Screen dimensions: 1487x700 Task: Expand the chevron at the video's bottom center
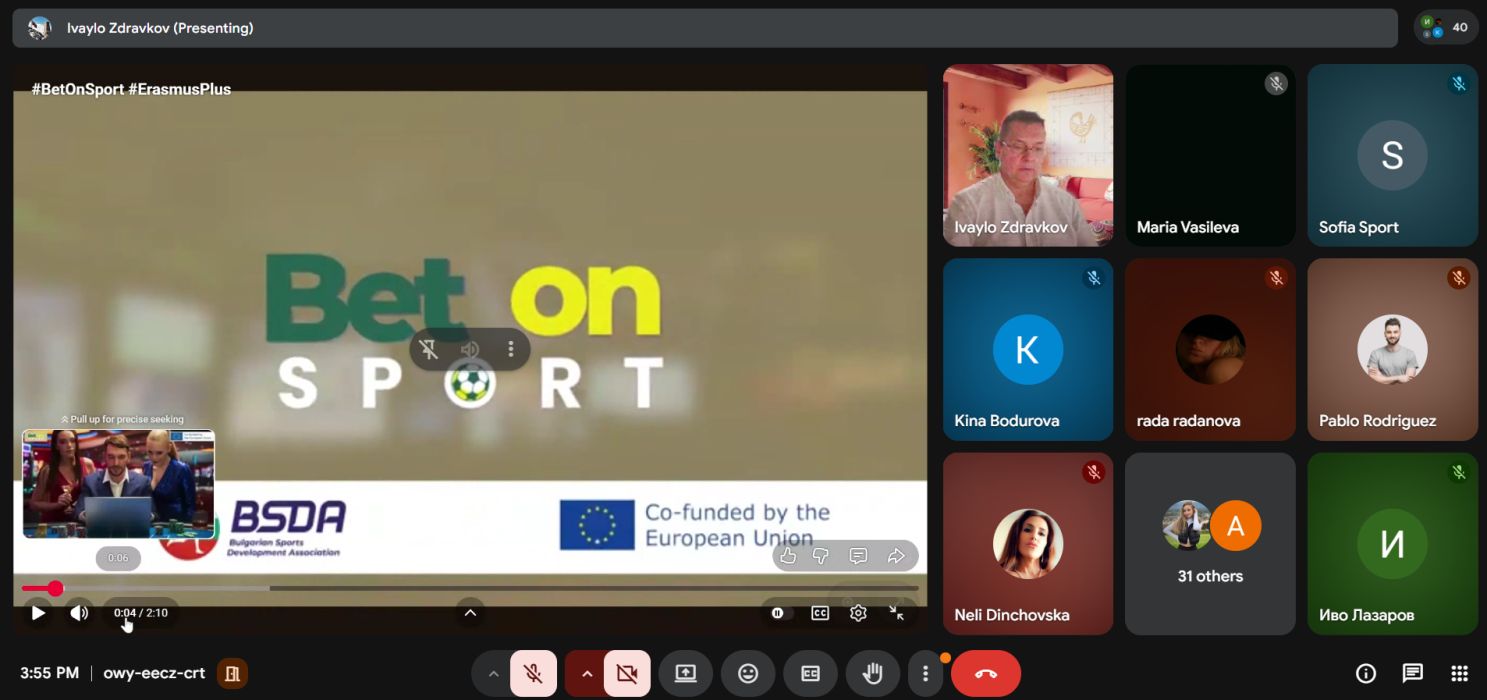(x=470, y=613)
